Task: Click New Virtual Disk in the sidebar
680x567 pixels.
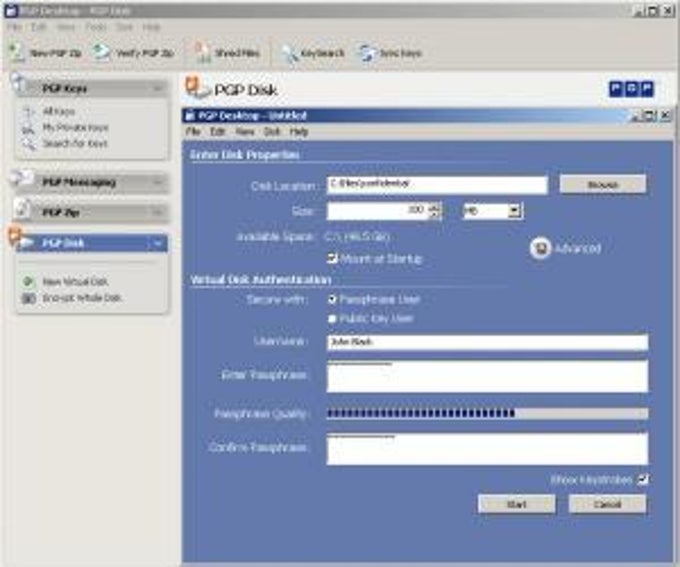Action: [75, 282]
